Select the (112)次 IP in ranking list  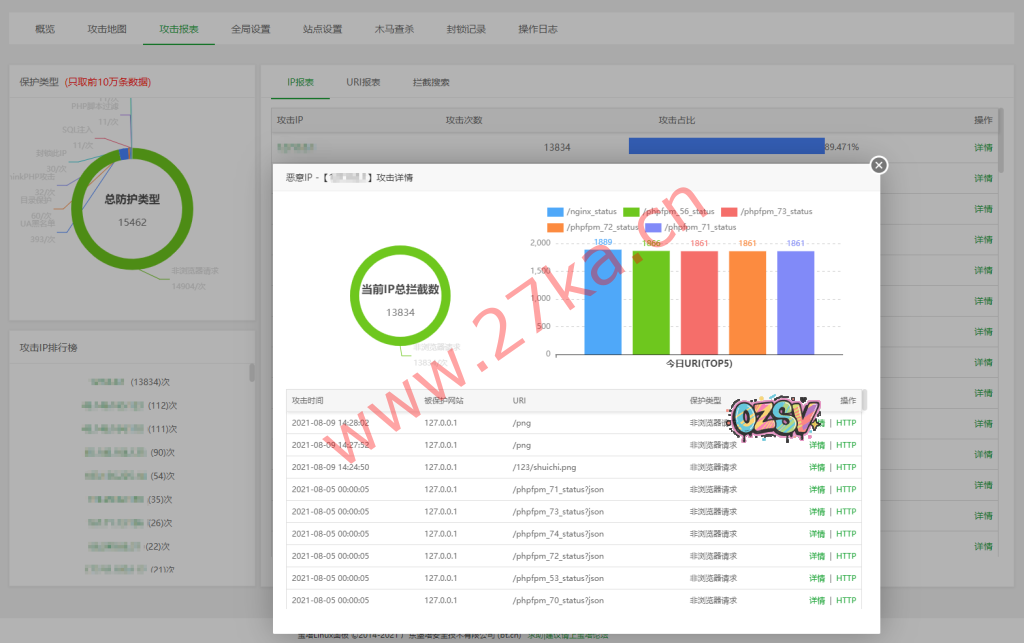[x=129, y=405]
